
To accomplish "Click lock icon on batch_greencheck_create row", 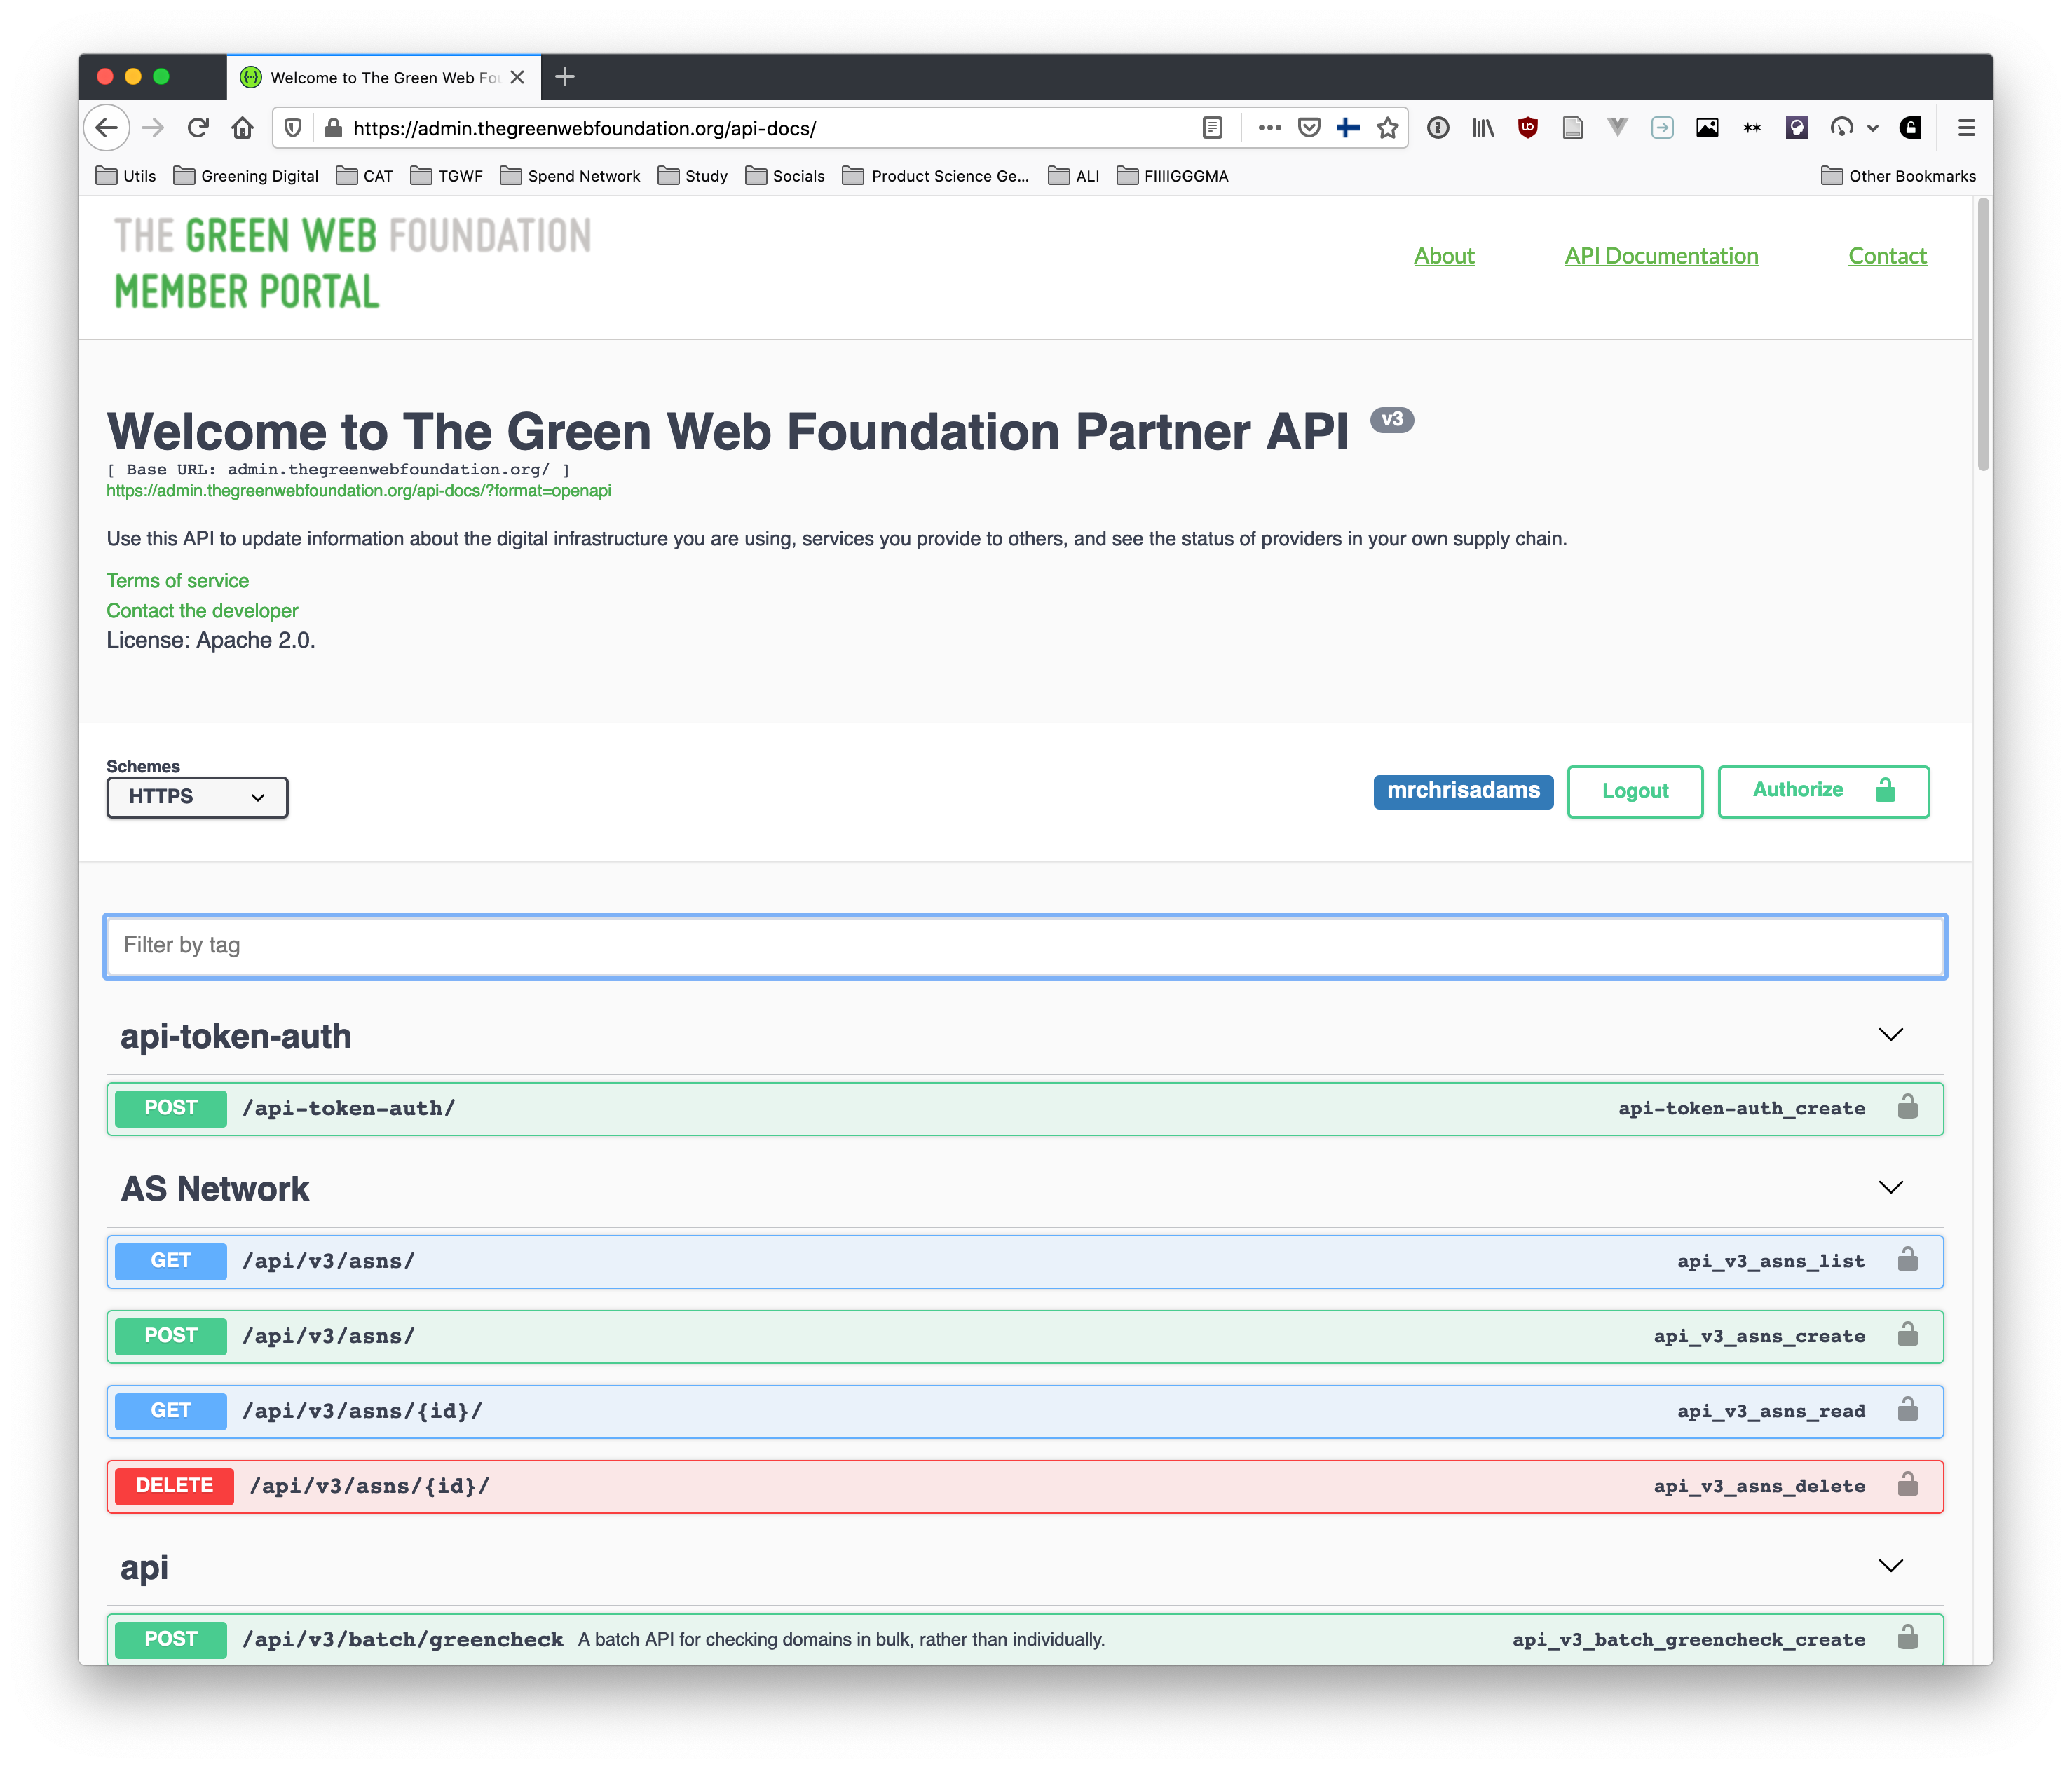I will click(x=1908, y=1638).
